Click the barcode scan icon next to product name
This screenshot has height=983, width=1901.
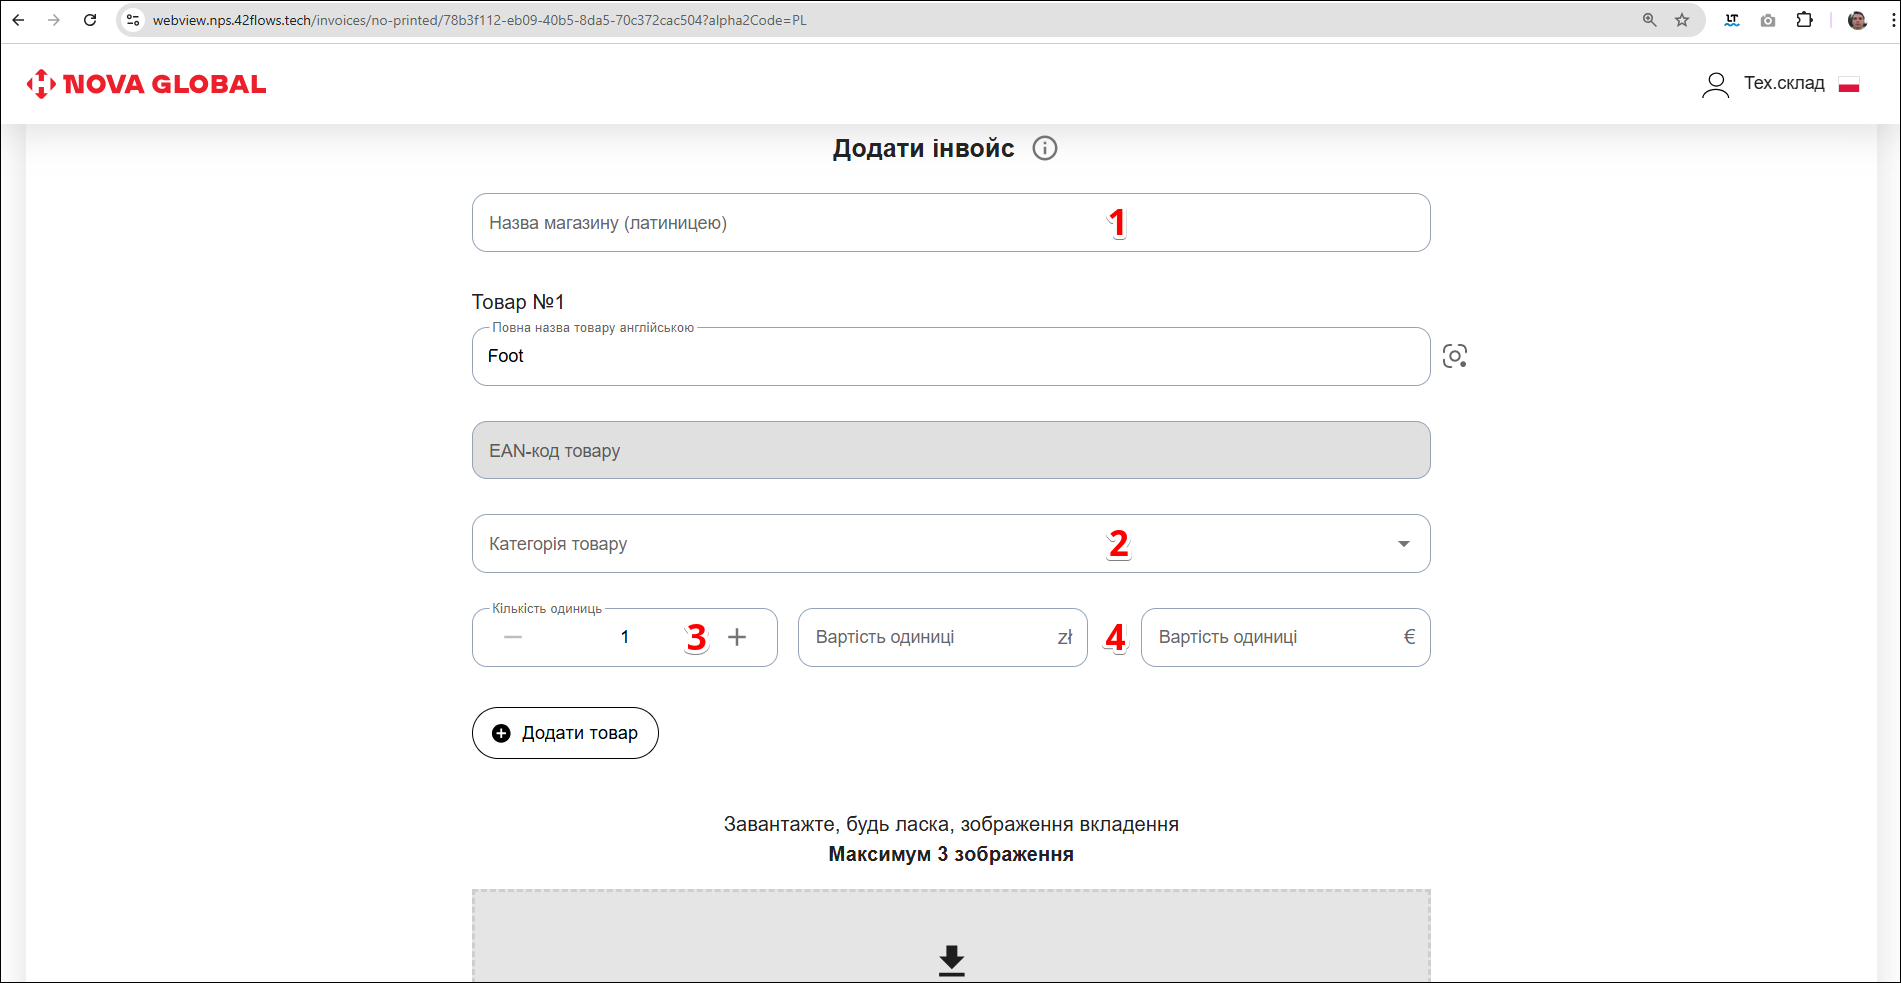pos(1454,356)
